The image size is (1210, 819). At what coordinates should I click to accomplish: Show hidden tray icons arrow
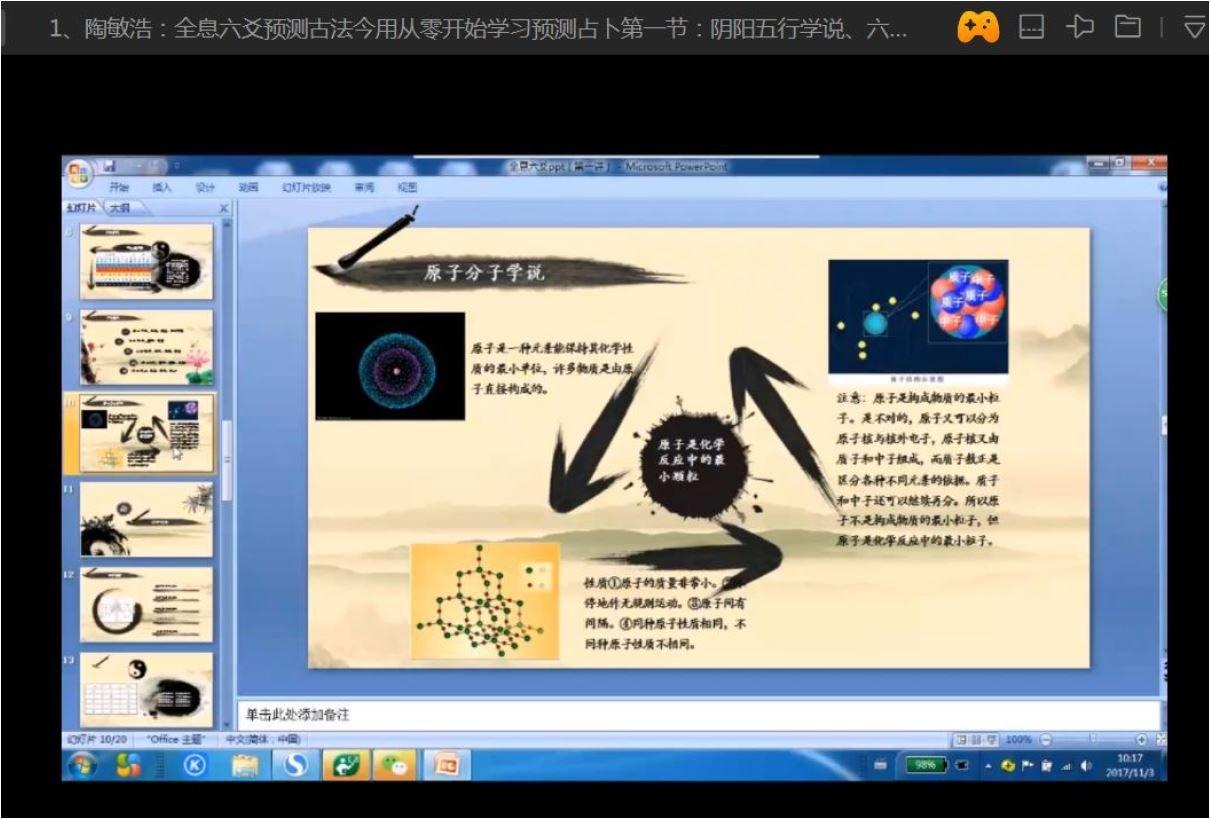click(990, 766)
